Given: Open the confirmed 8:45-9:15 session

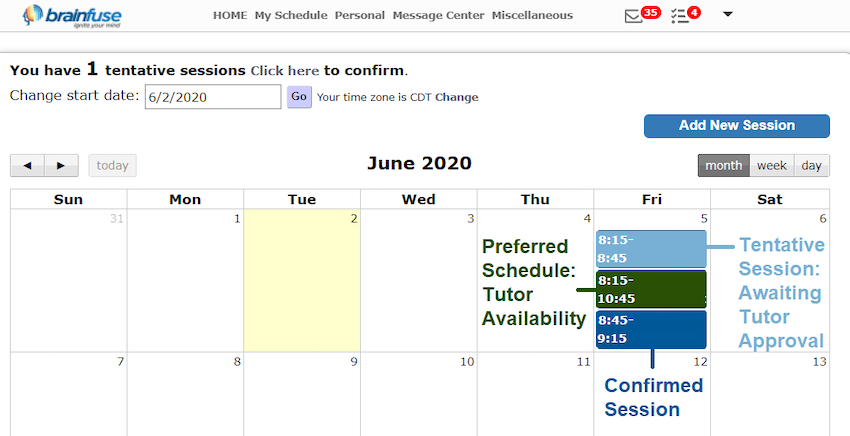Looking at the screenshot, I should [651, 329].
